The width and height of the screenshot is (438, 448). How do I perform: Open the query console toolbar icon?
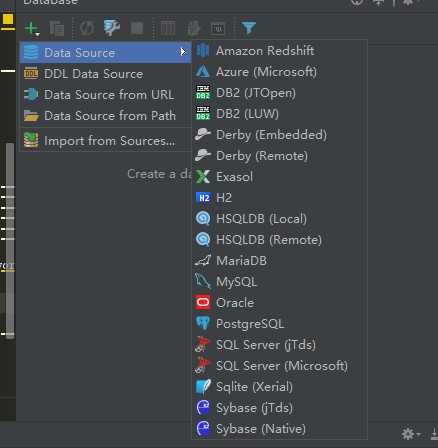click(218, 29)
